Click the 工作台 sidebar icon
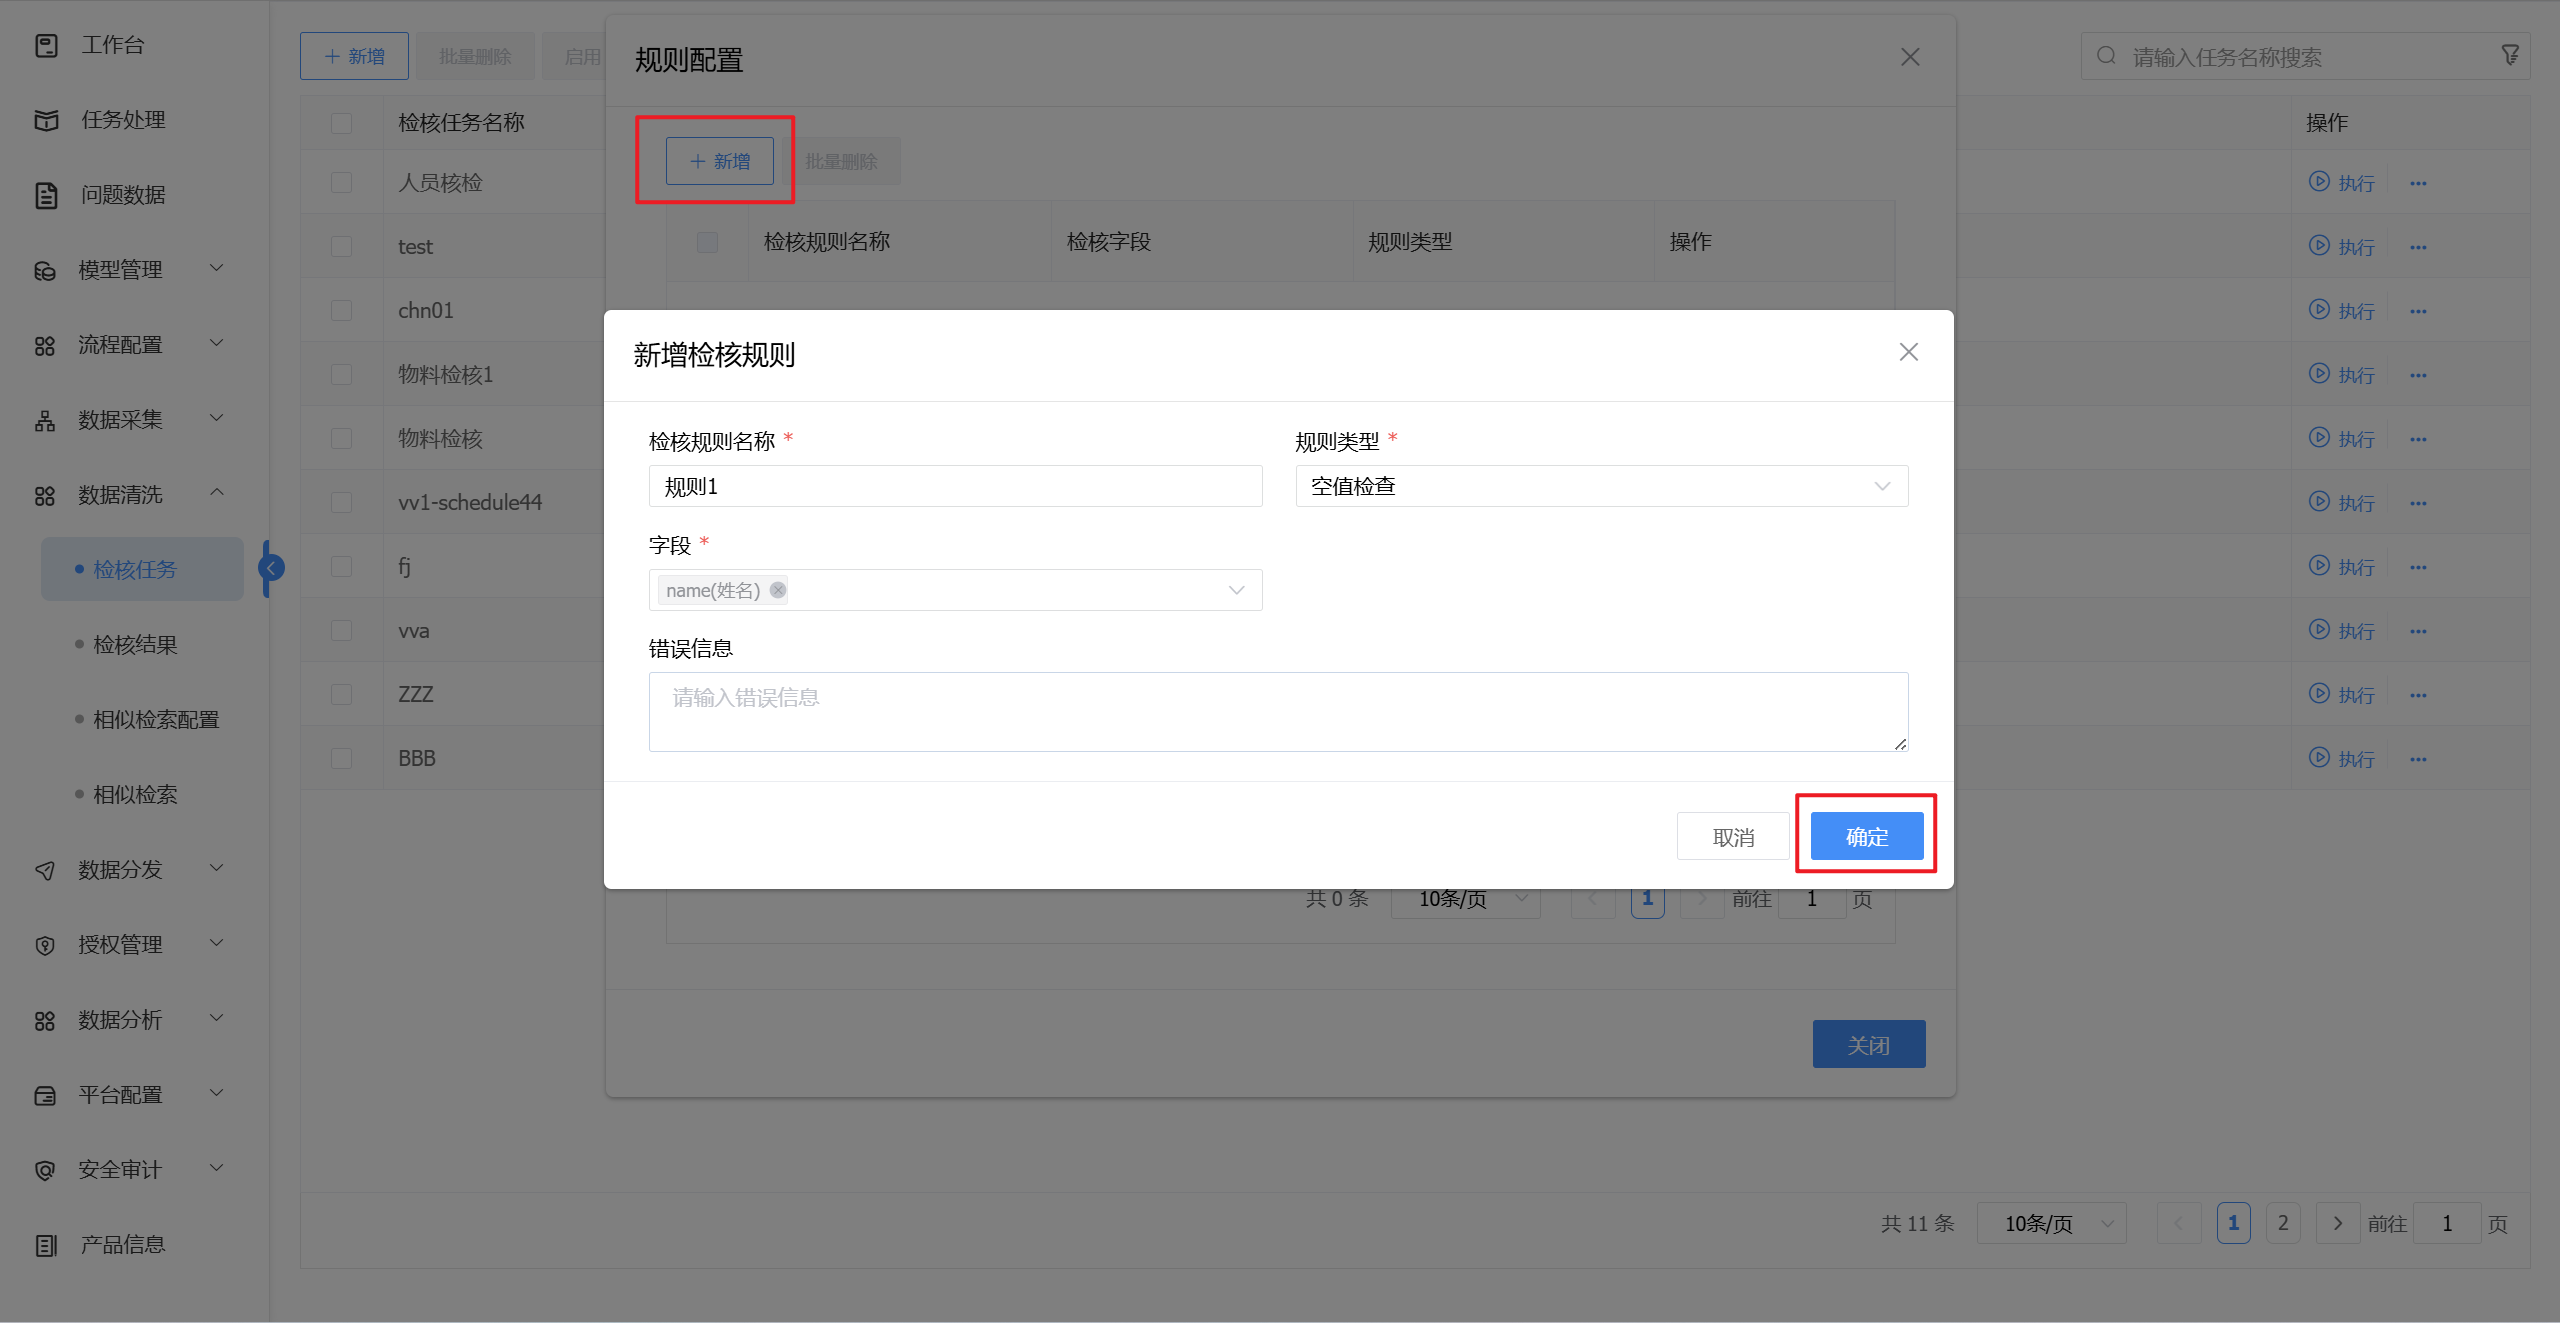Screen dimensions: 2560x1323 (46, 45)
